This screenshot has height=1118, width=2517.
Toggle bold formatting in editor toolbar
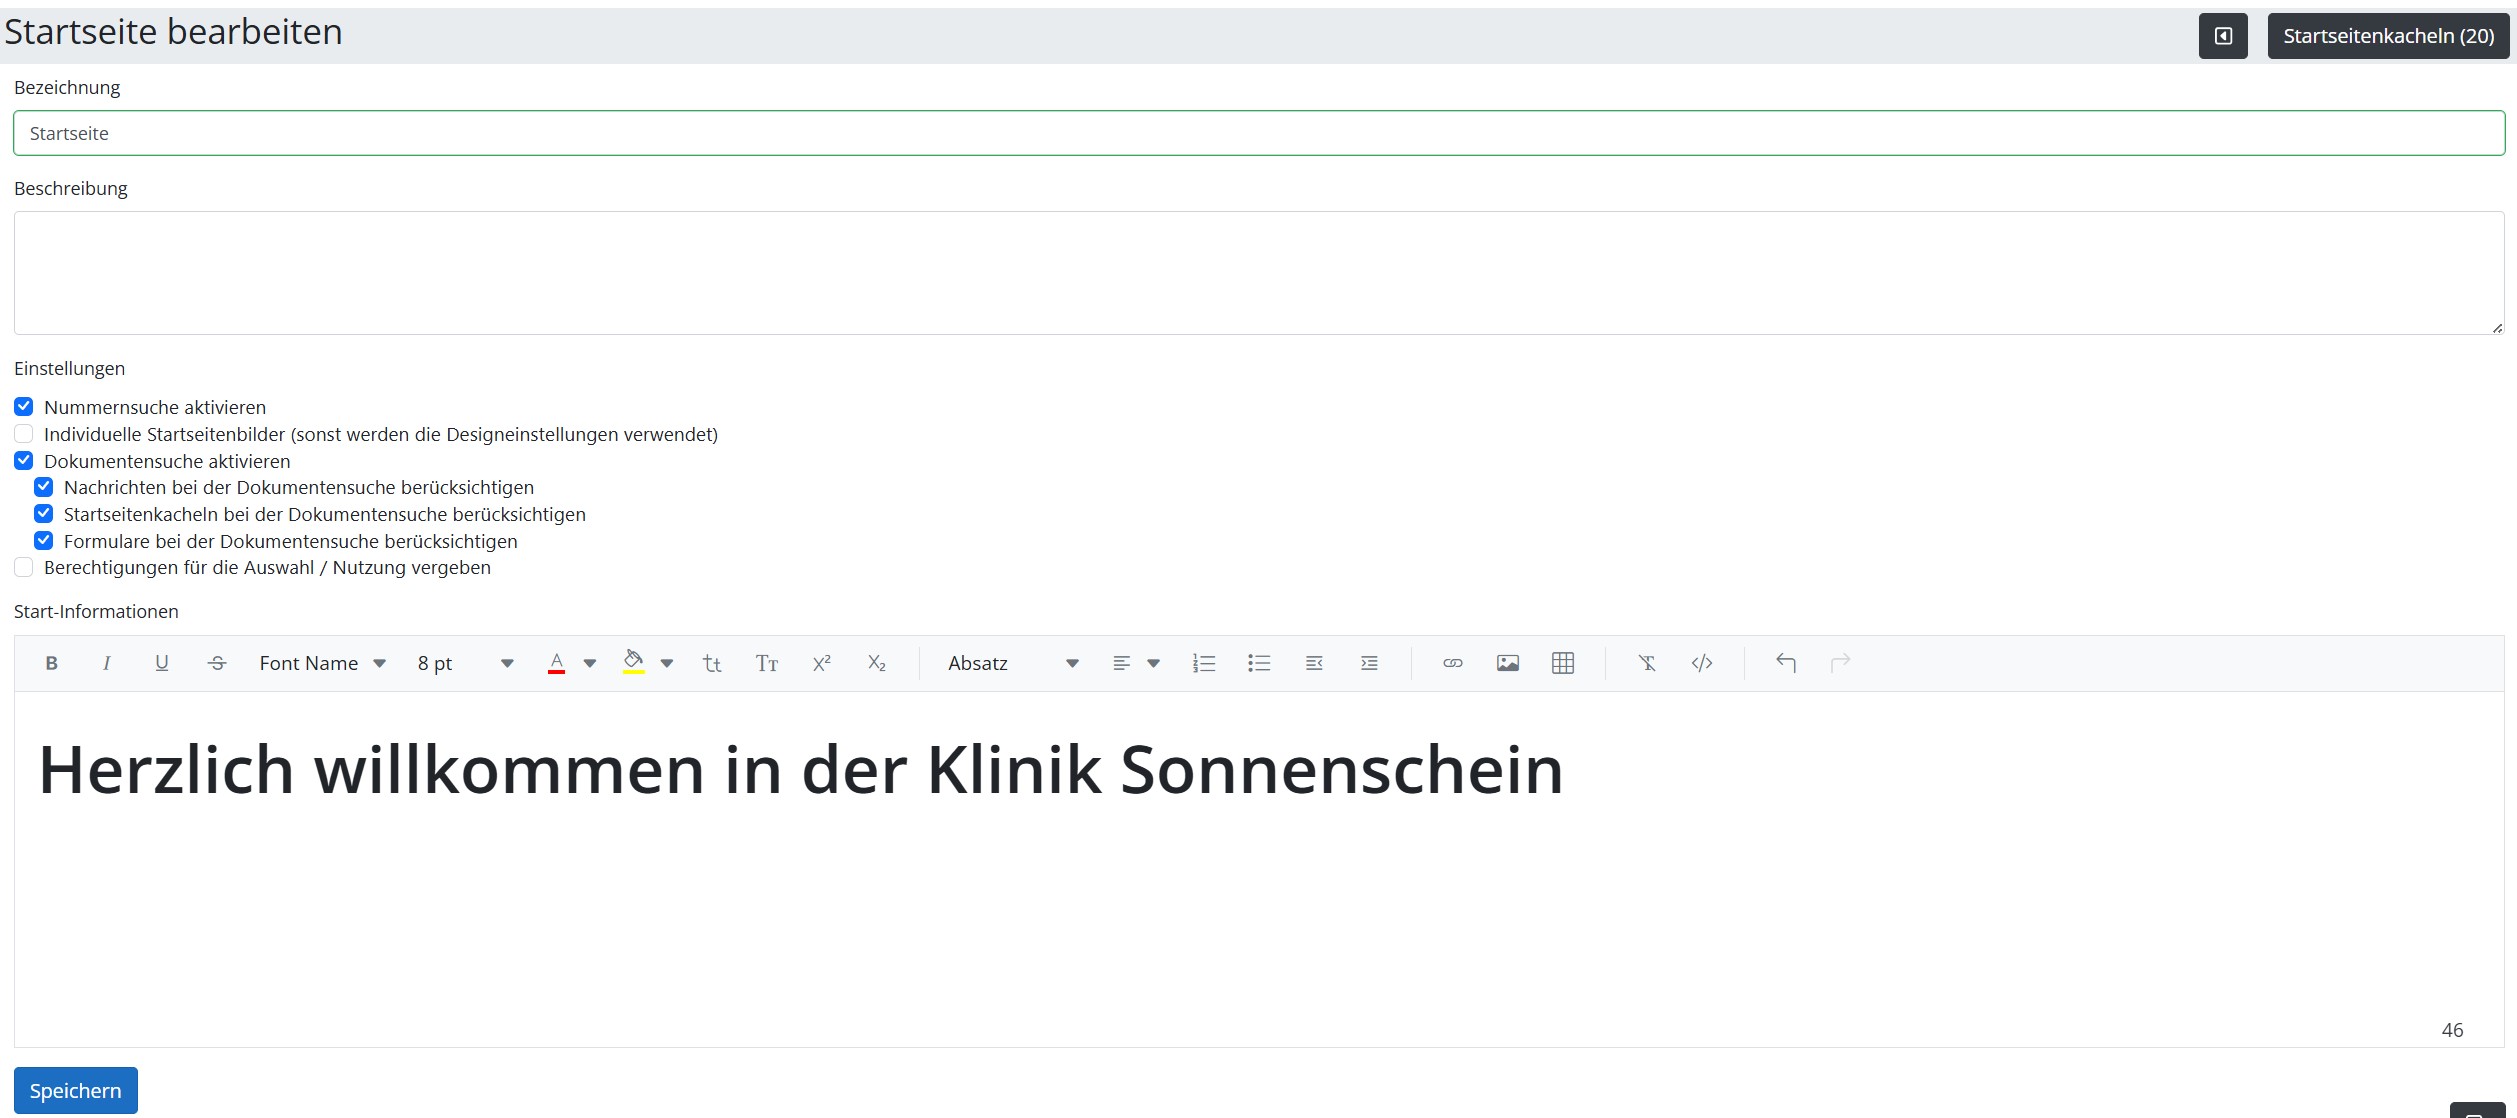[52, 663]
